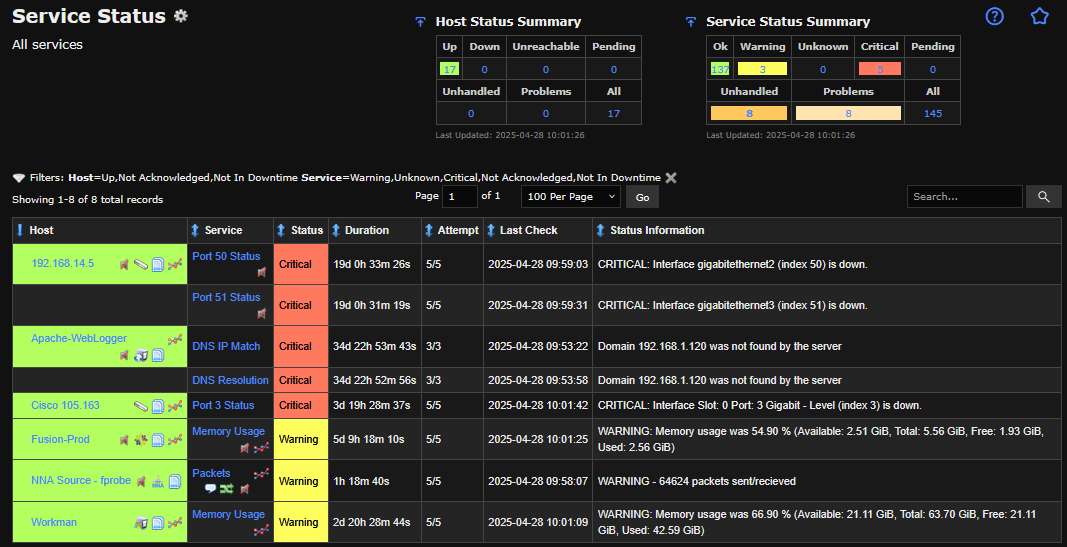Sort the table by Host column
The width and height of the screenshot is (1067, 547).
click(41, 230)
